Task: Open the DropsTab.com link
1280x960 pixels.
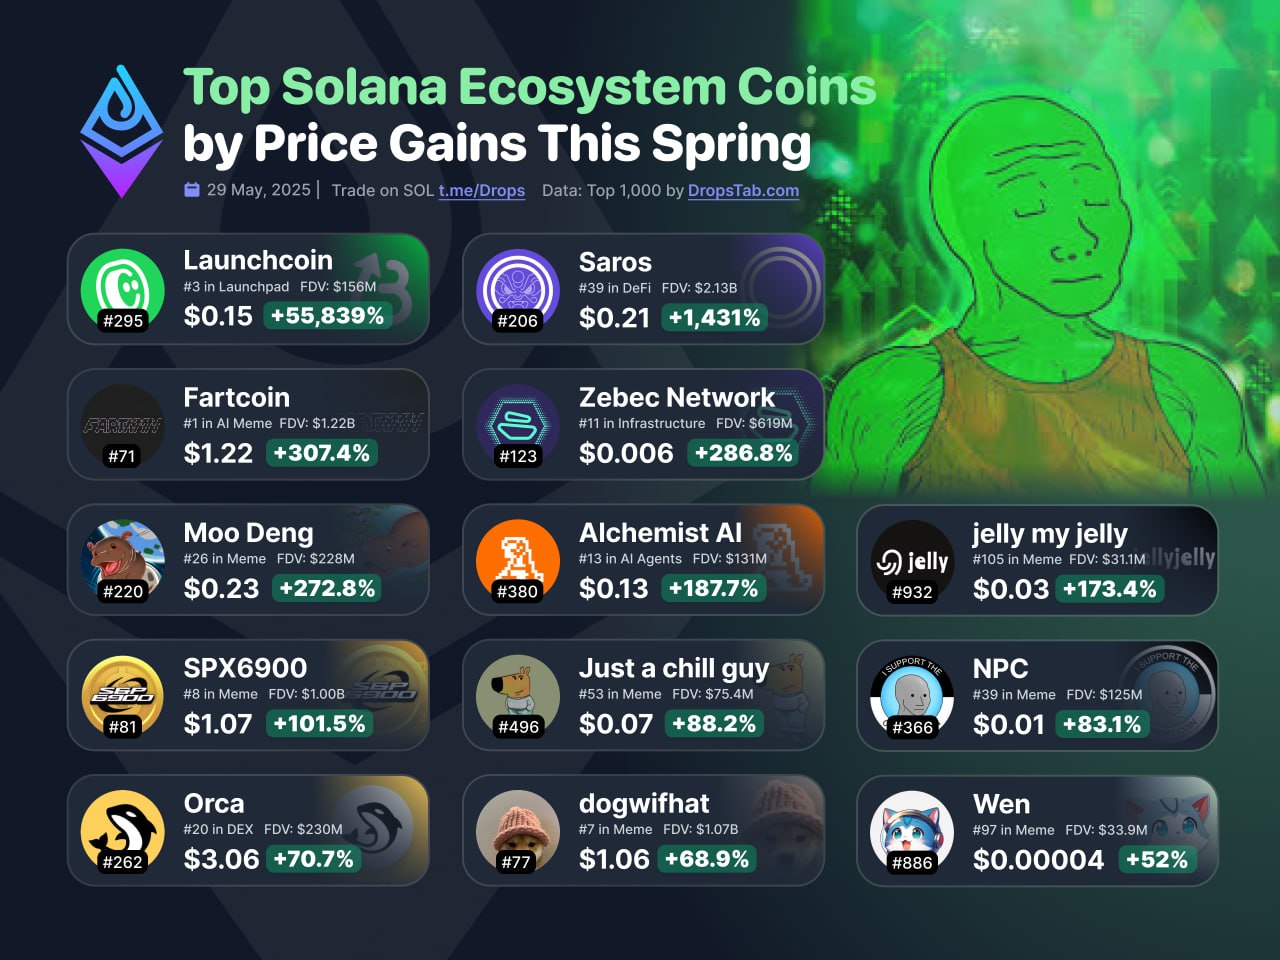Action: (743, 190)
